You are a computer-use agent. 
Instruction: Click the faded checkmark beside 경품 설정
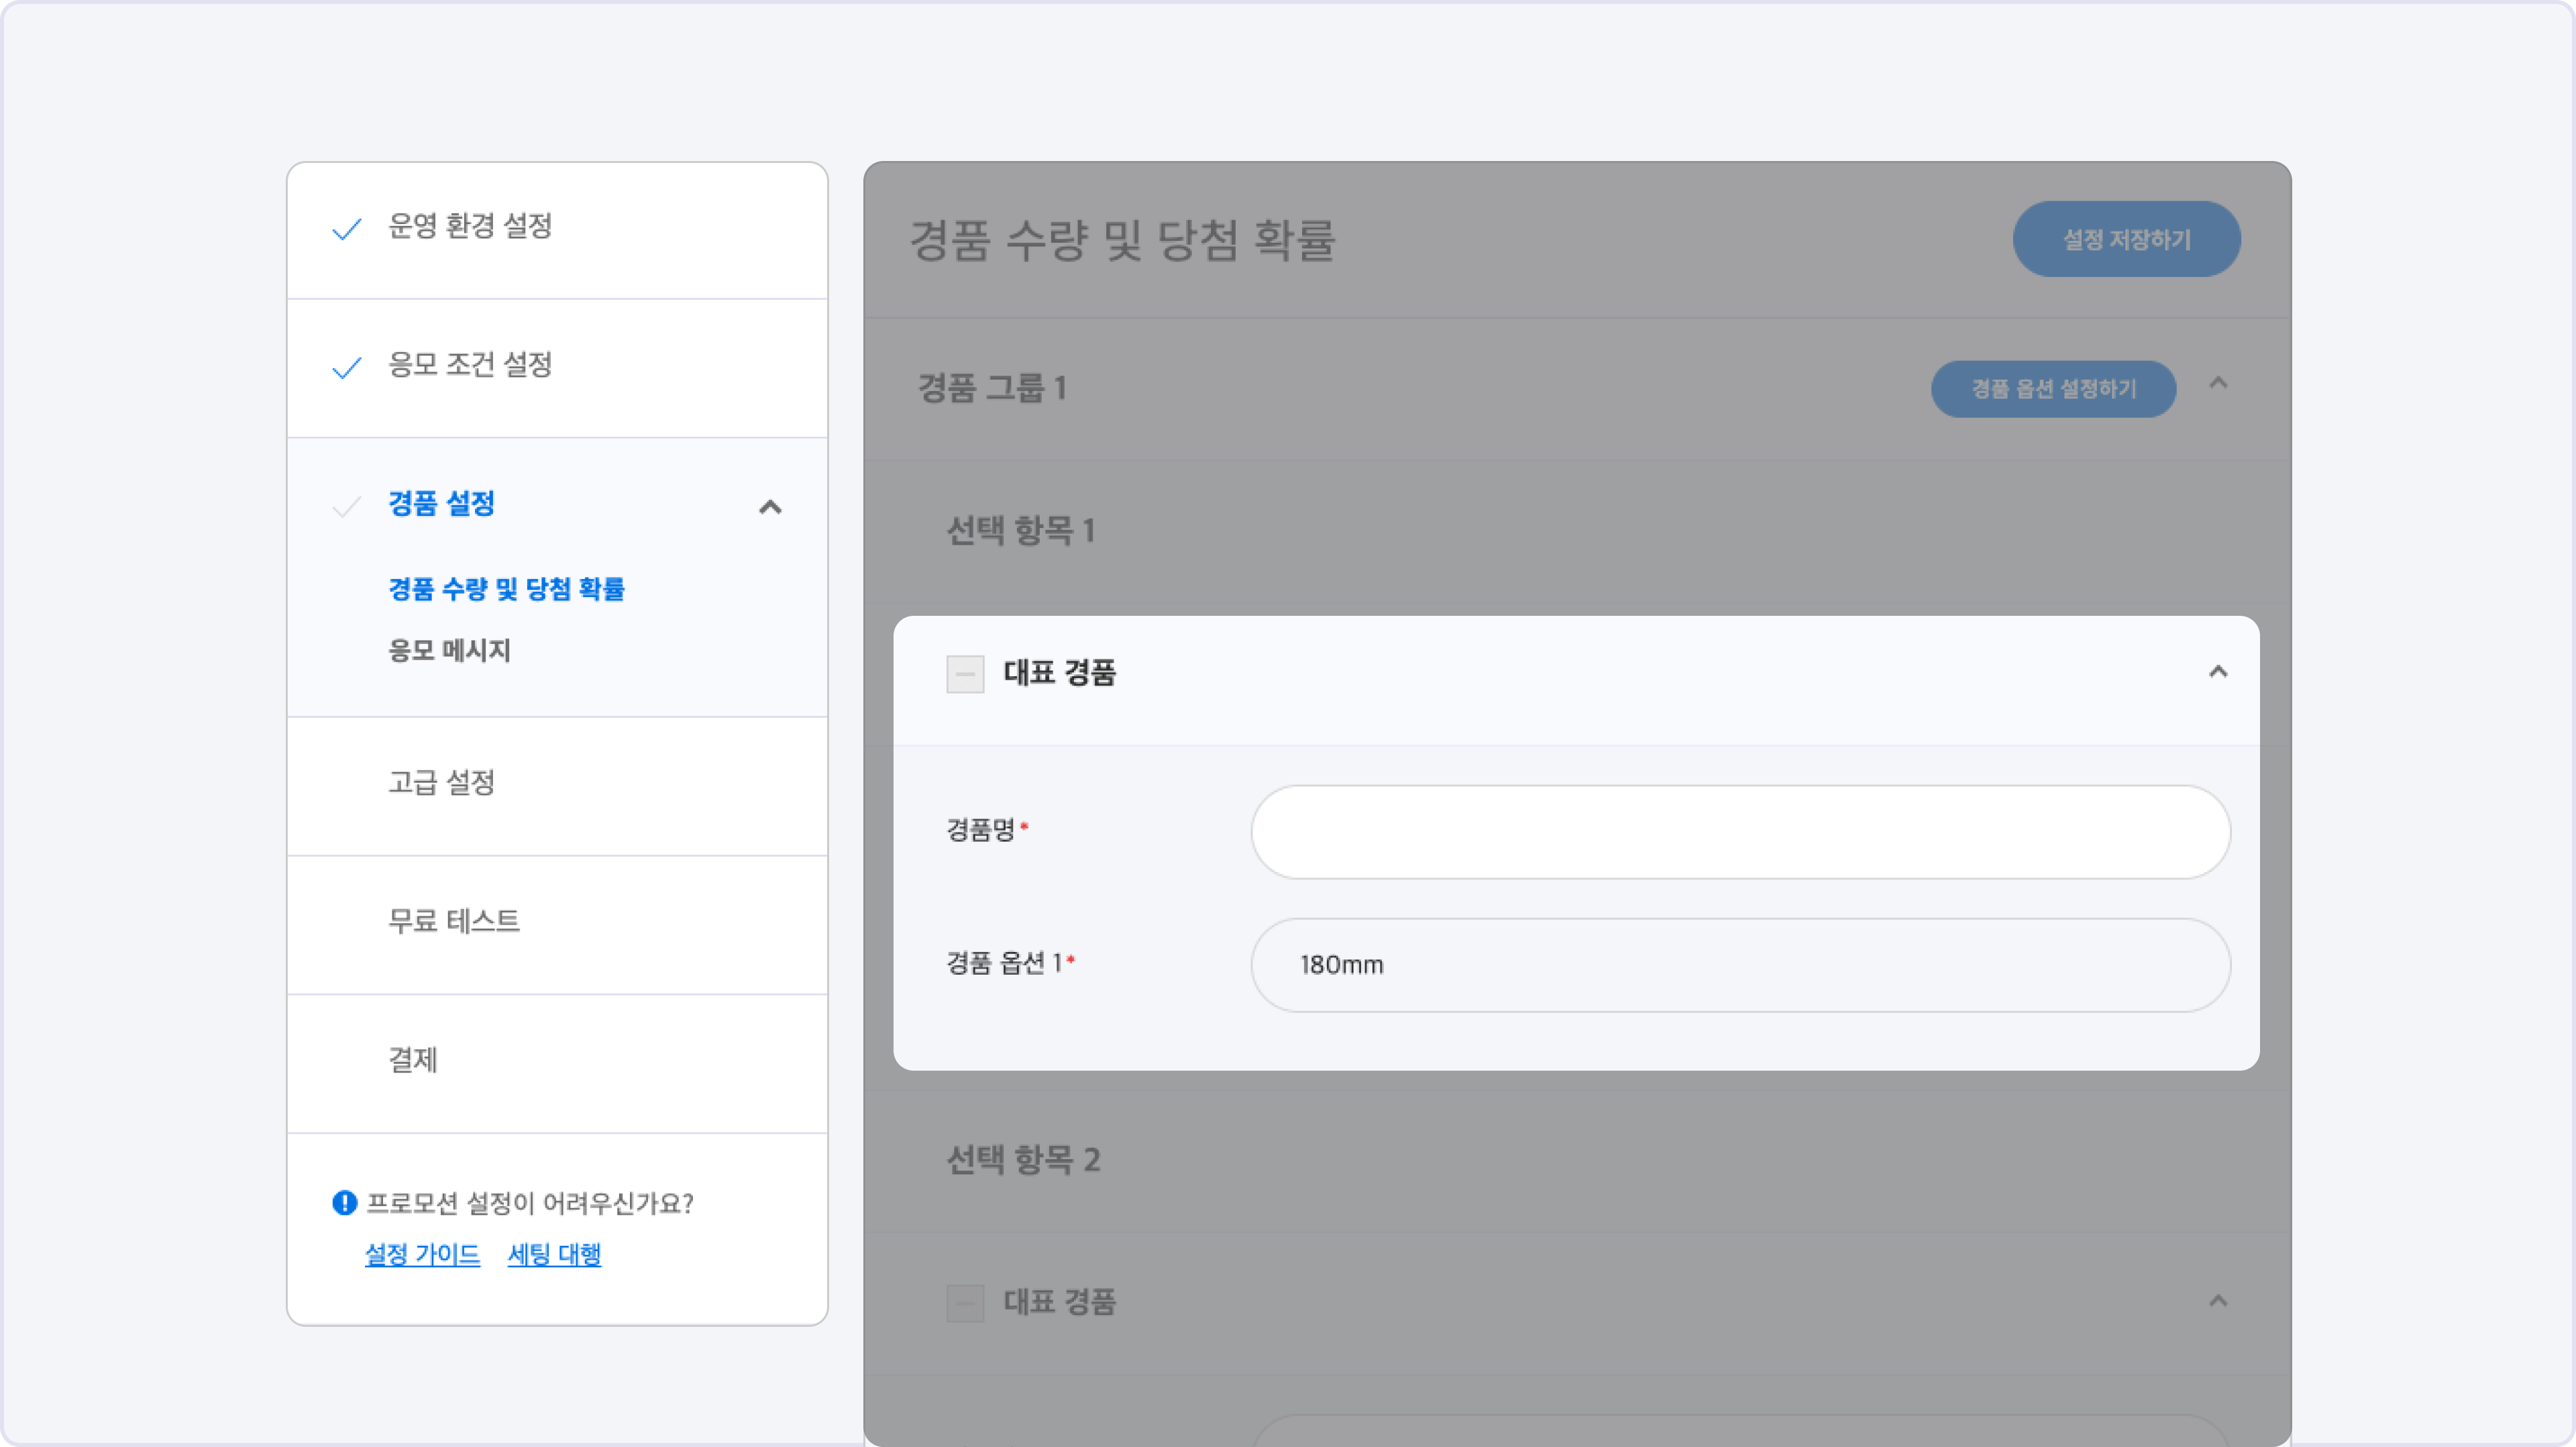tap(346, 506)
